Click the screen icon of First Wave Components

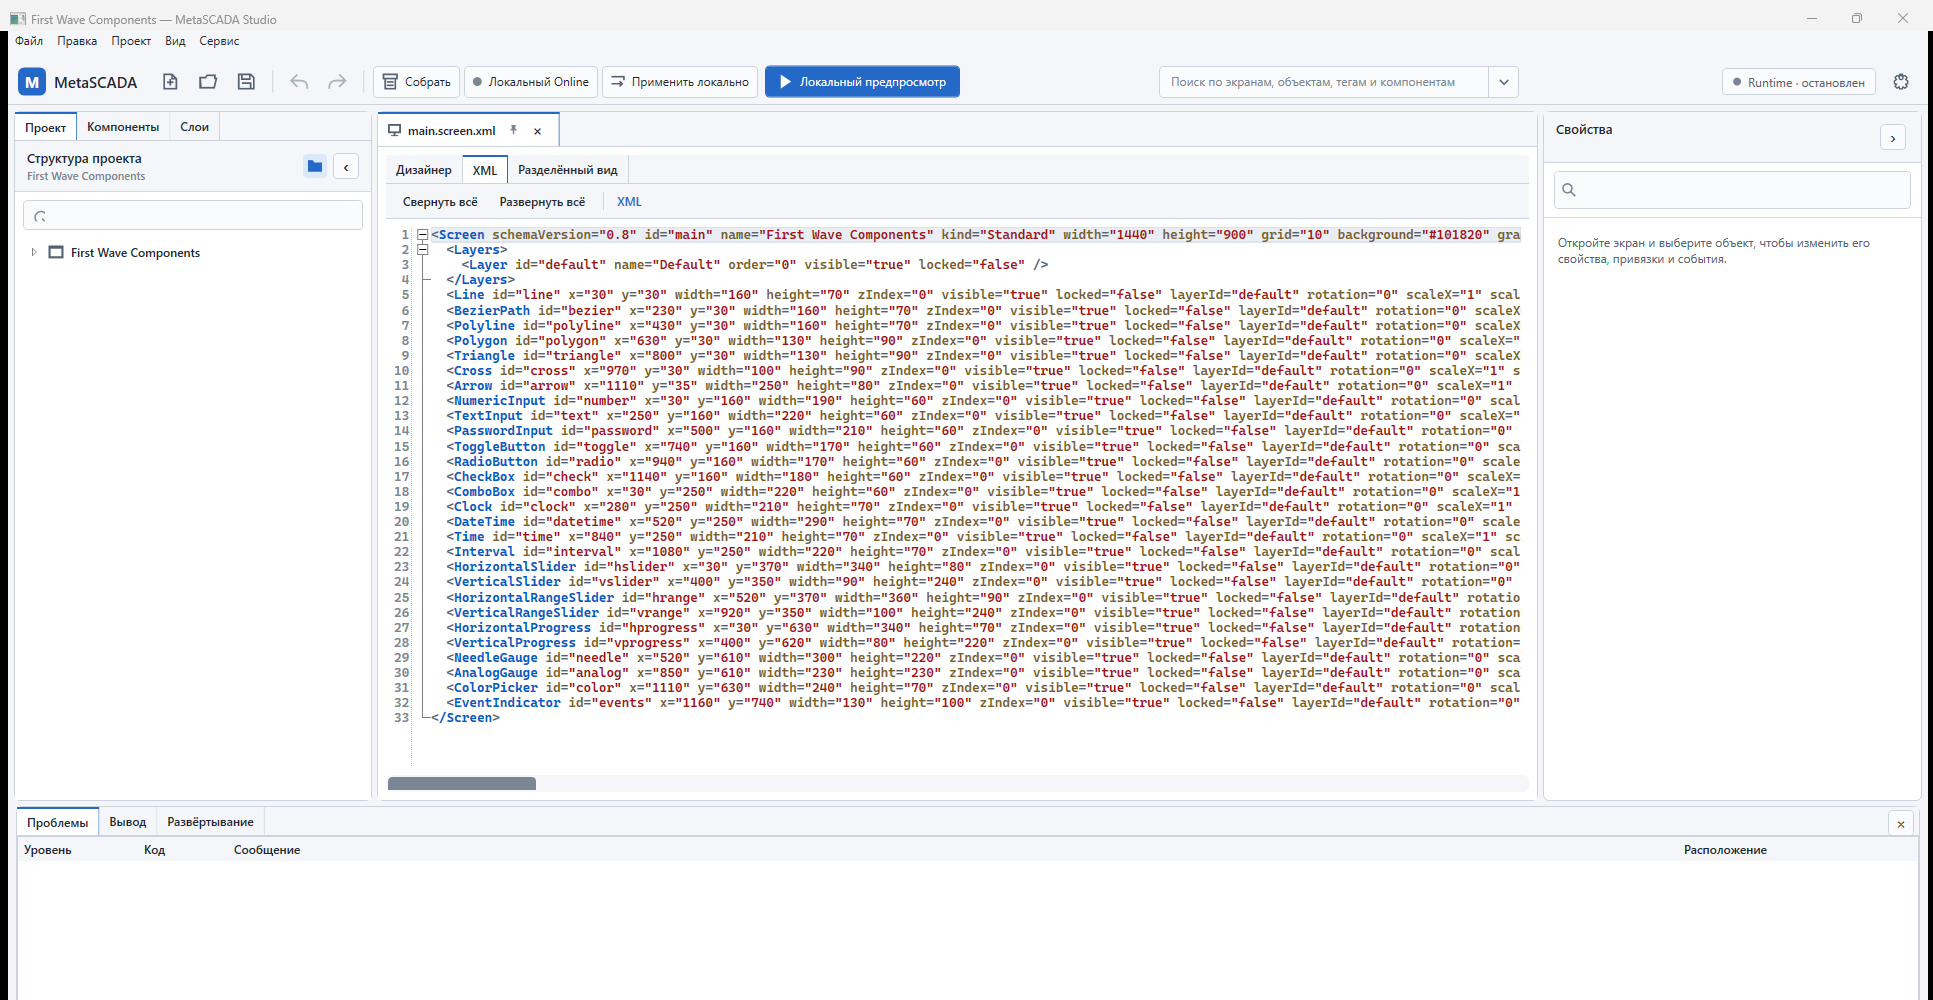tap(56, 253)
